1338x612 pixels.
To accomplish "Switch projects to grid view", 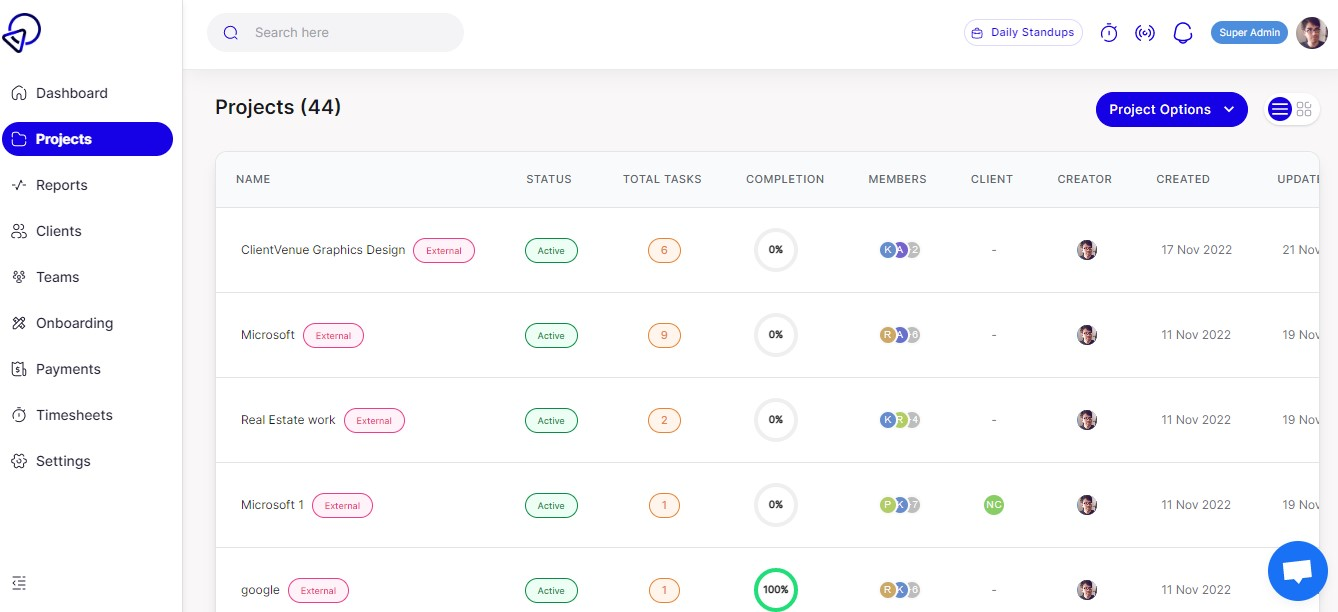I will 1304,109.
